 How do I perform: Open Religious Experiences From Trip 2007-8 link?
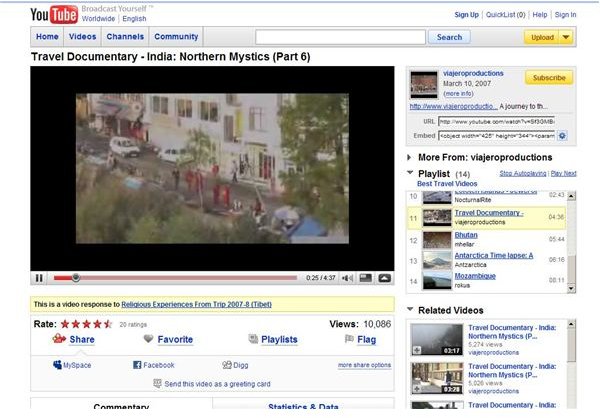[x=196, y=304]
